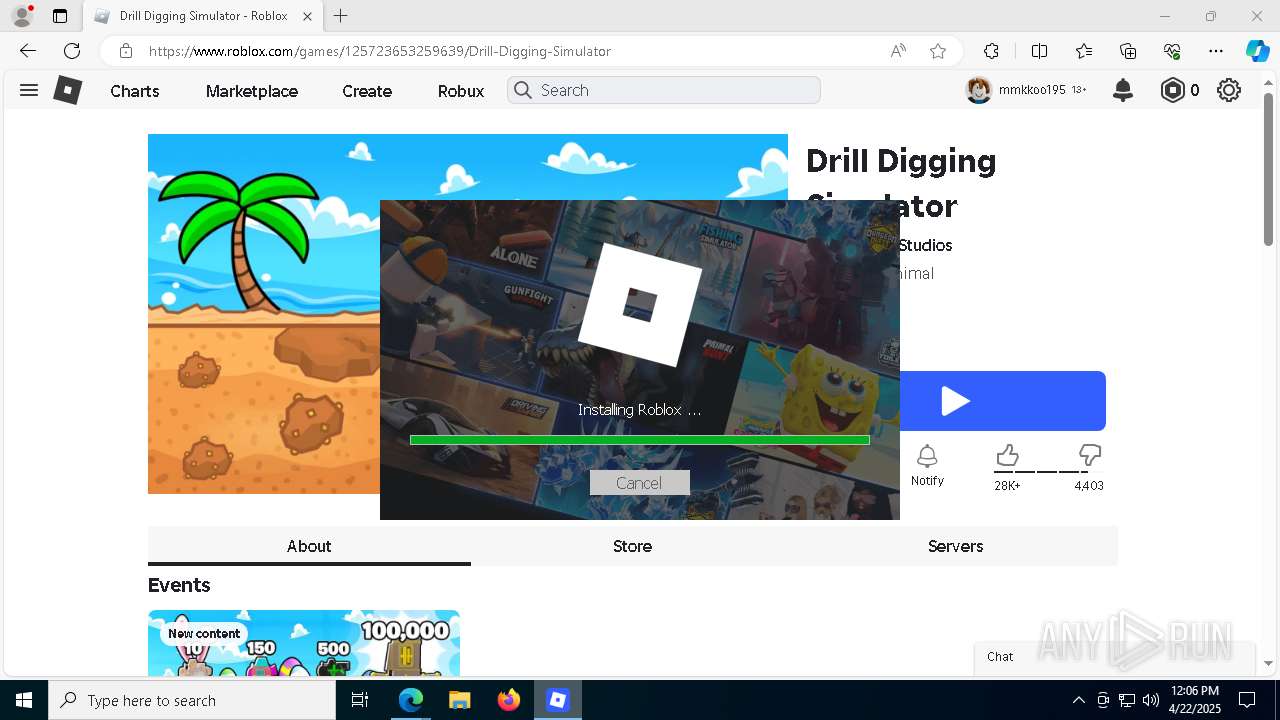Click the browser address bar URL
Viewport: 1280px width, 720px height.
(x=380, y=51)
